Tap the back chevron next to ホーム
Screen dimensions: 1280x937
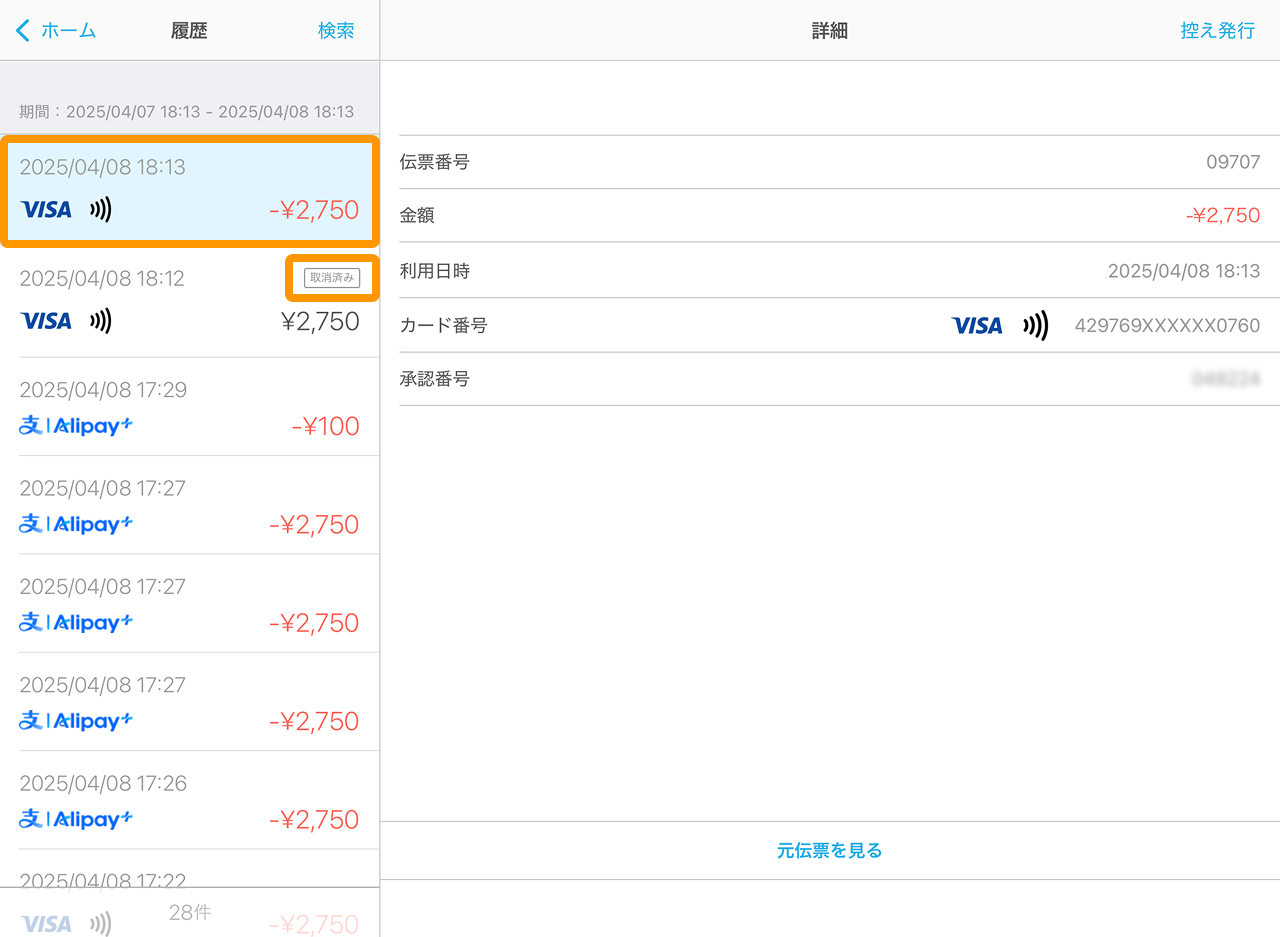(23, 30)
